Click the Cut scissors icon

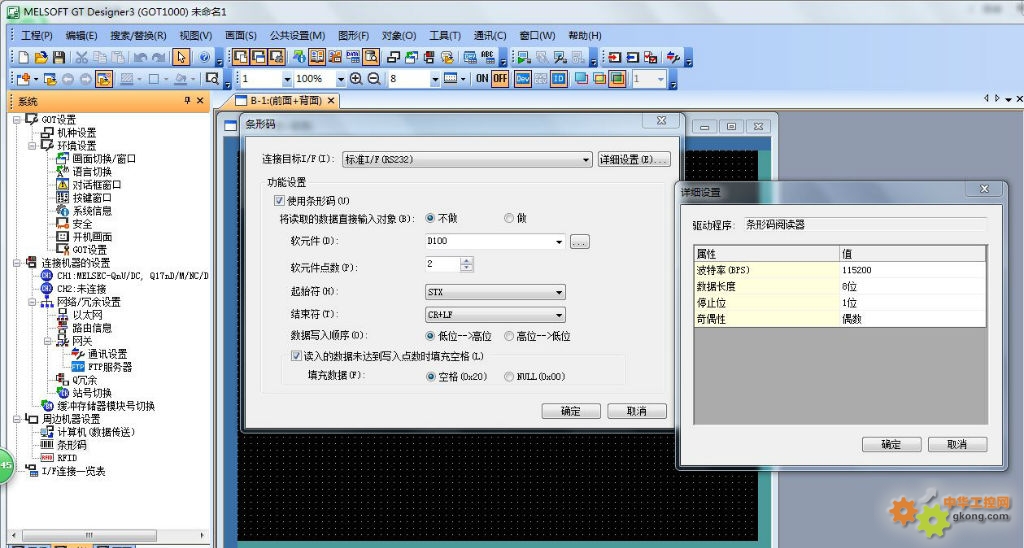click(82, 57)
